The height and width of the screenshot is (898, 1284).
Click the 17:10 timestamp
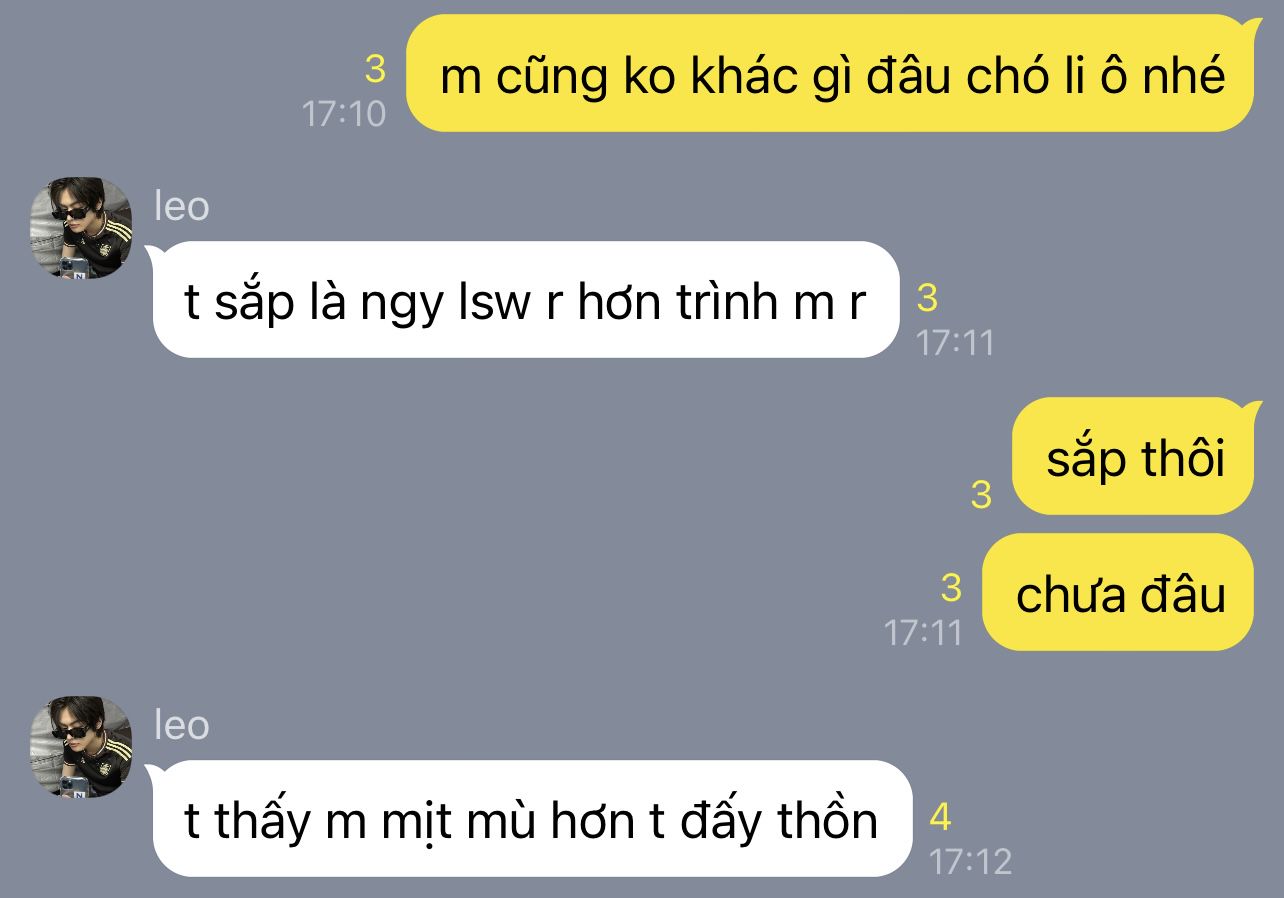pyautogui.click(x=344, y=113)
